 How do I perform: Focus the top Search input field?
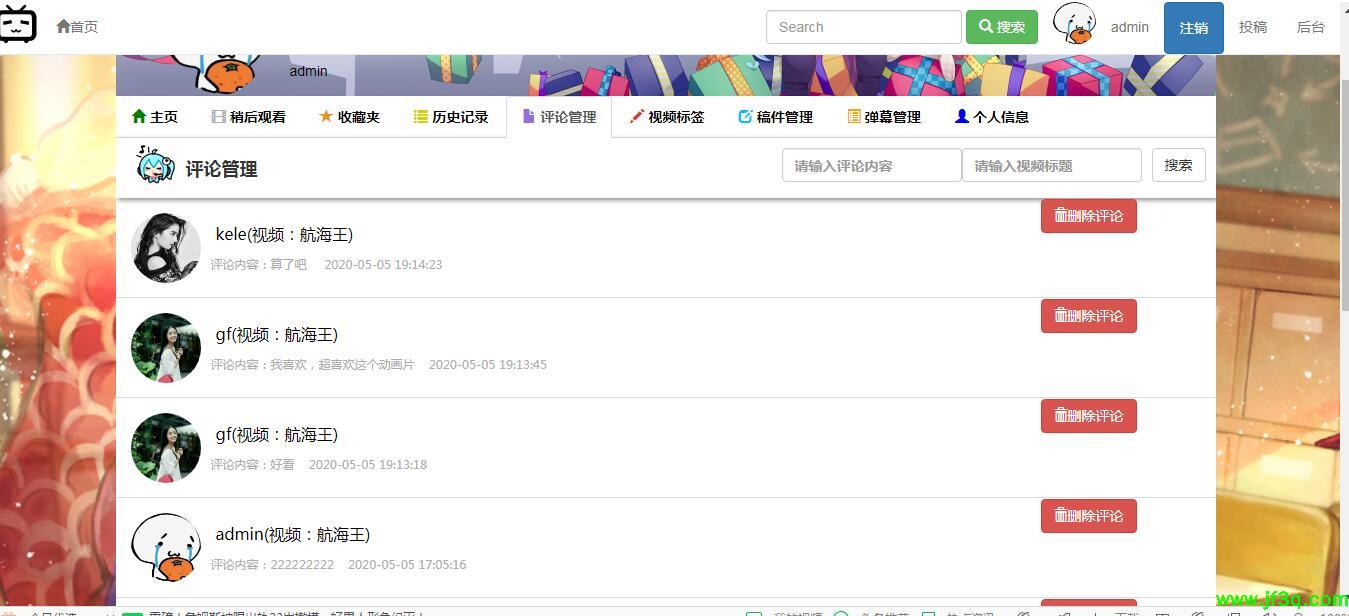click(863, 27)
